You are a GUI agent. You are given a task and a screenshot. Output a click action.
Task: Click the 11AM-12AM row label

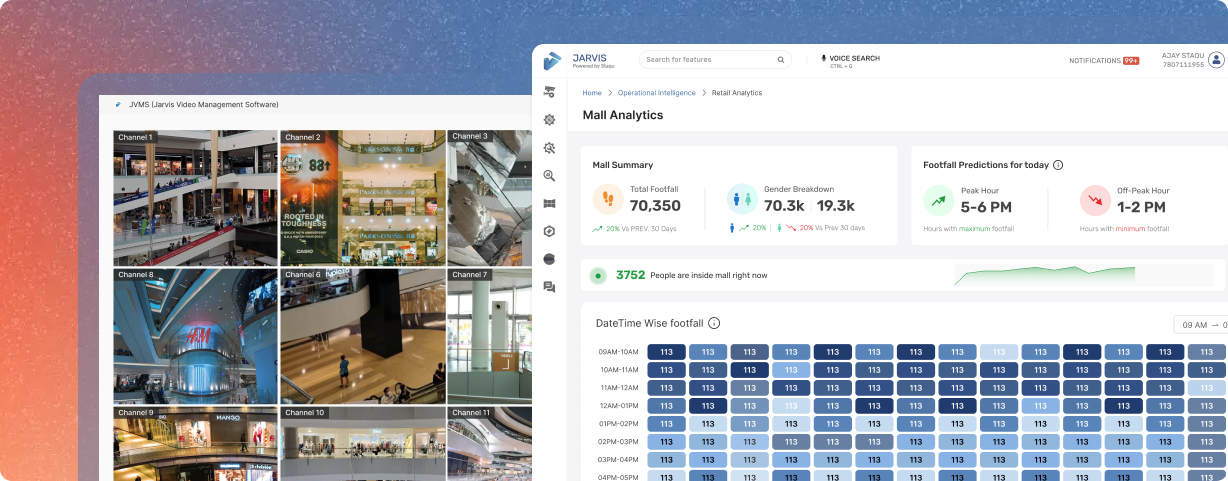[620, 388]
